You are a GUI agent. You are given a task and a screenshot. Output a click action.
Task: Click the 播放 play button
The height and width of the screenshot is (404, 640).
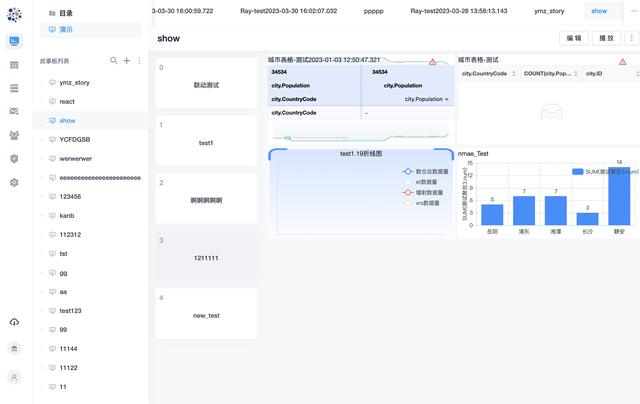tap(606, 38)
